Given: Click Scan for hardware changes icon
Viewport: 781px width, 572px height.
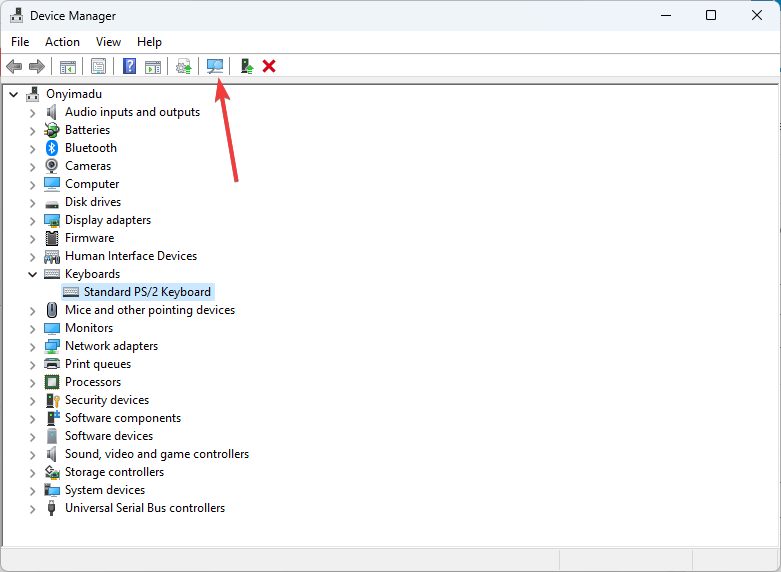Looking at the screenshot, I should pos(215,66).
